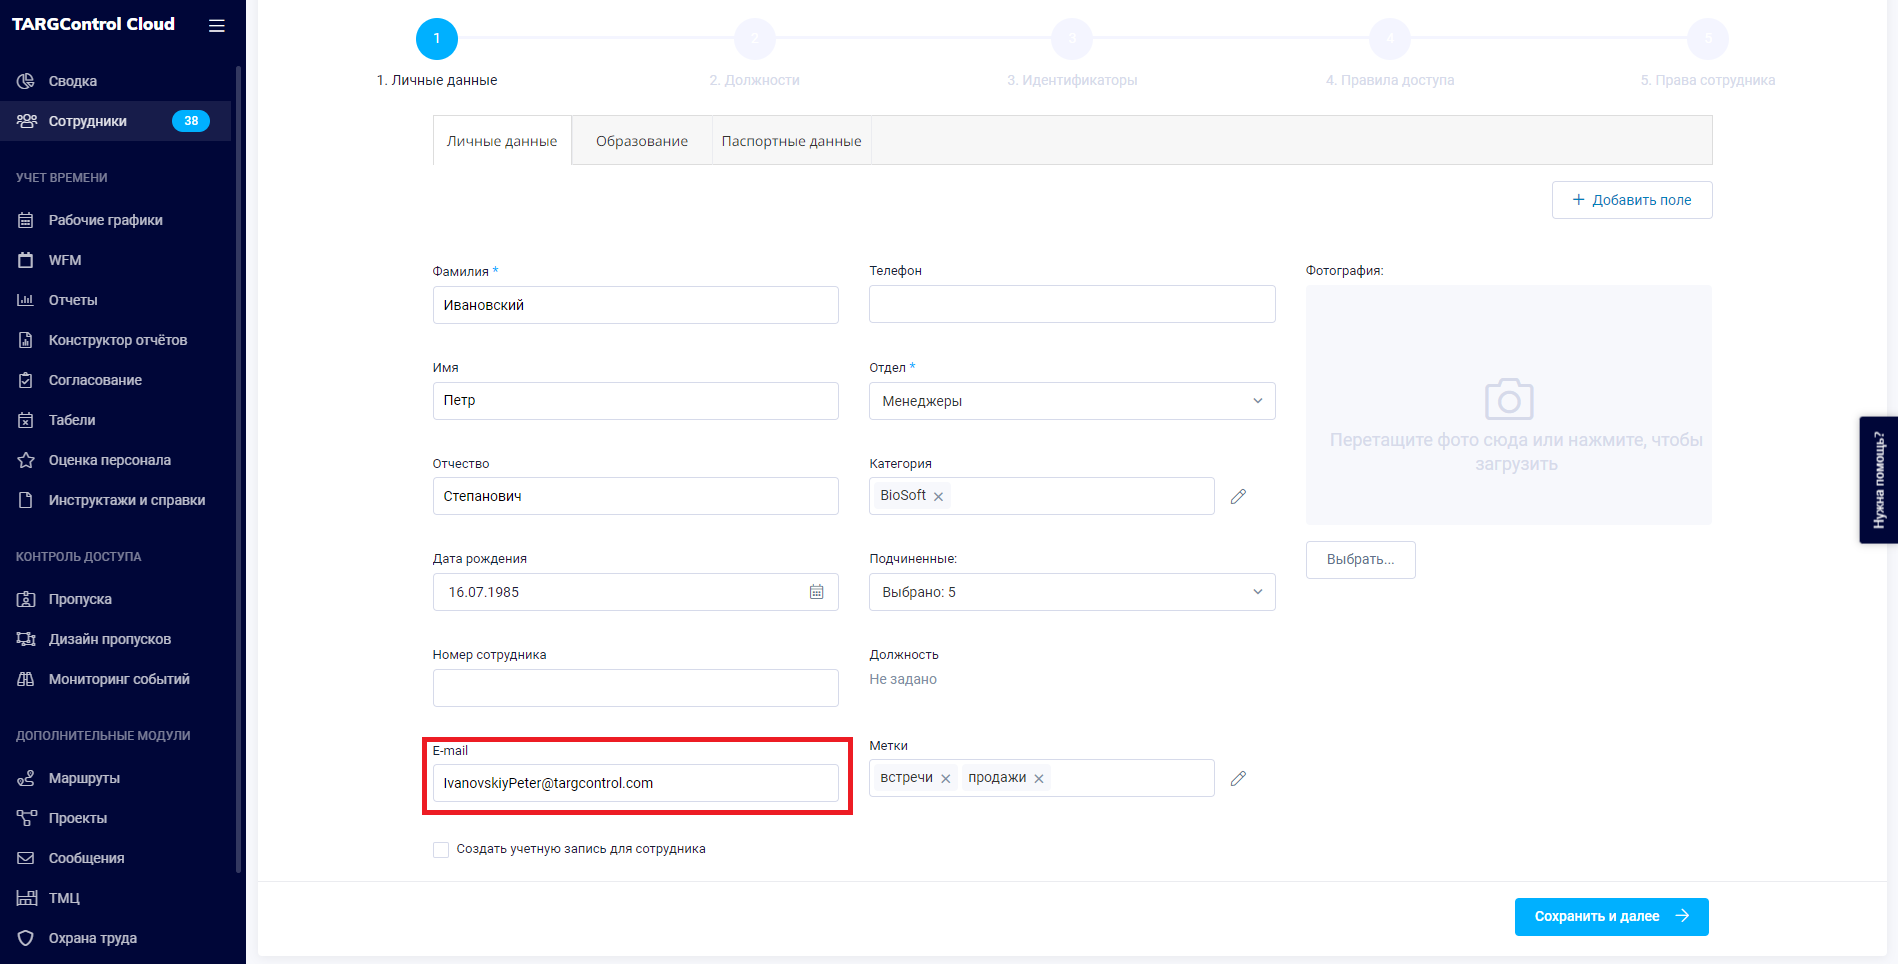The width and height of the screenshot is (1898, 964).
Task: Open Мониторинг событий in sidebar
Action: pos(118,679)
